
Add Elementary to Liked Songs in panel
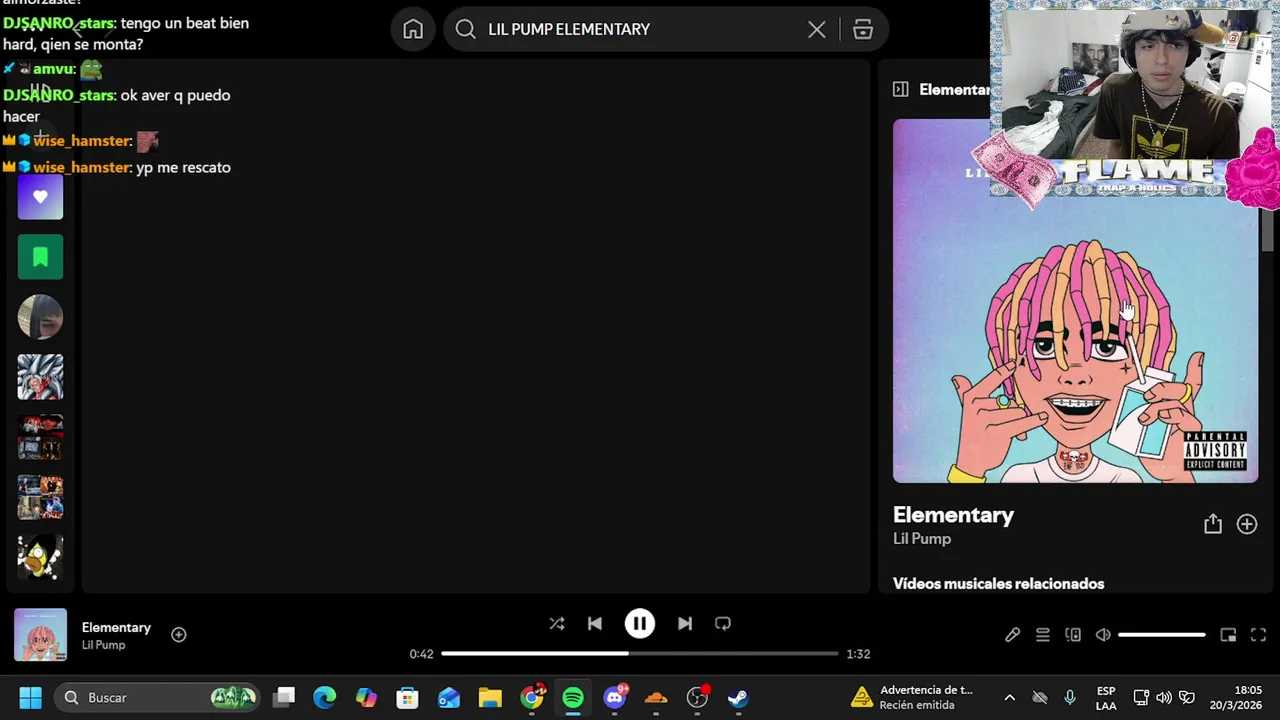click(1247, 524)
